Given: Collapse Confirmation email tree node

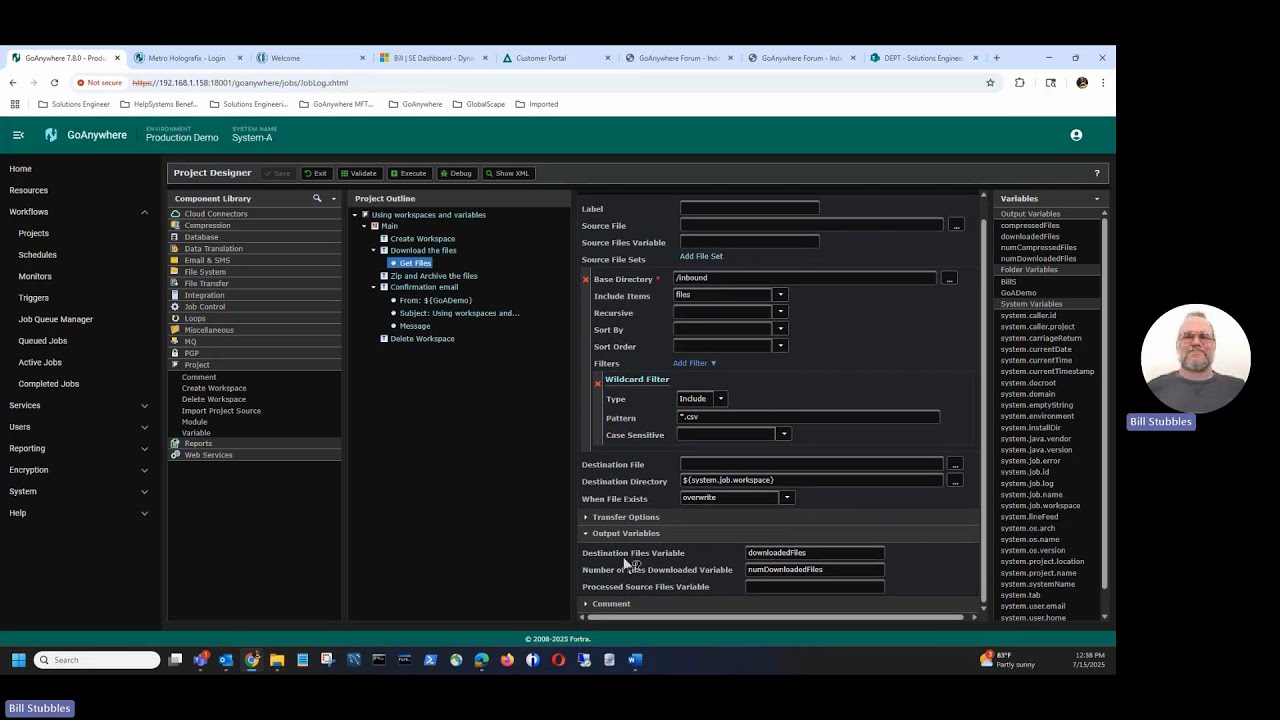Looking at the screenshot, I should pyautogui.click(x=373, y=287).
